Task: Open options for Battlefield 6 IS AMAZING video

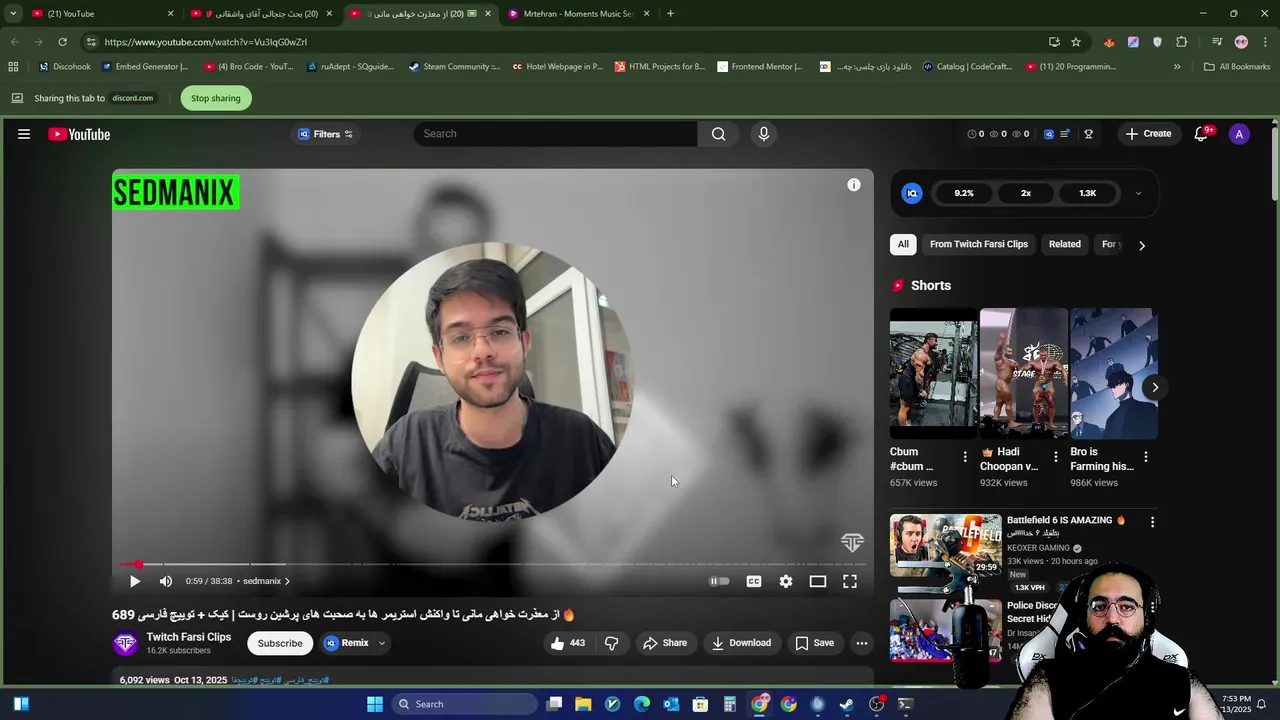Action: pyautogui.click(x=1152, y=521)
